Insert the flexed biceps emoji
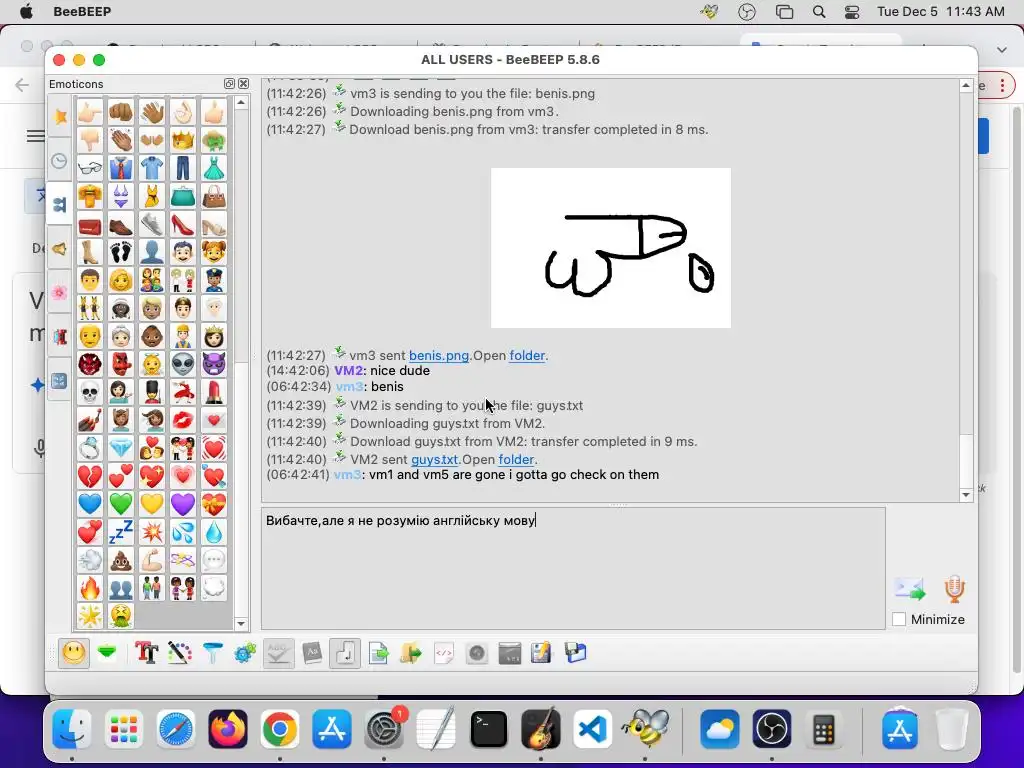Screen dimensions: 1024x768 click(x=152, y=560)
